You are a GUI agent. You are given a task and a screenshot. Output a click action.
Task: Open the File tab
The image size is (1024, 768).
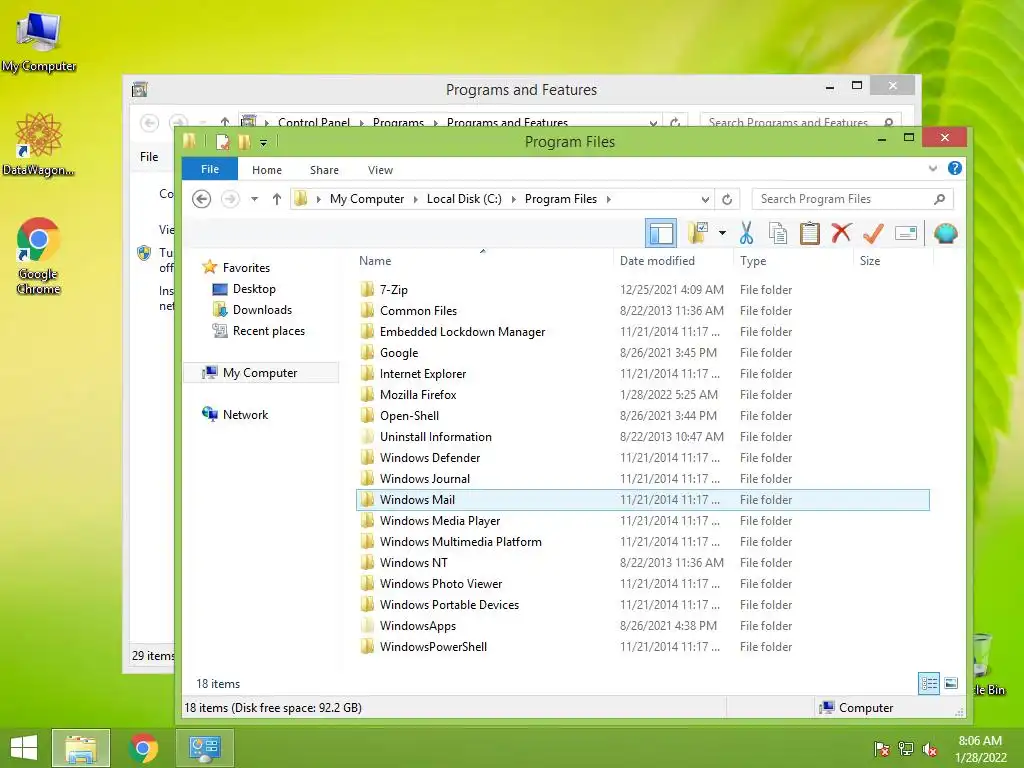coord(210,169)
